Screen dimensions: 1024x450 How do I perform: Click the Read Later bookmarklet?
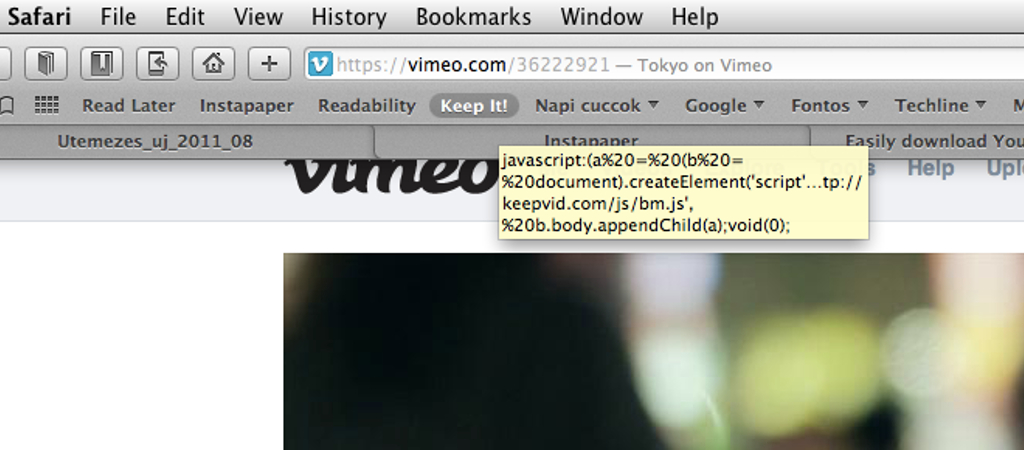(x=129, y=105)
